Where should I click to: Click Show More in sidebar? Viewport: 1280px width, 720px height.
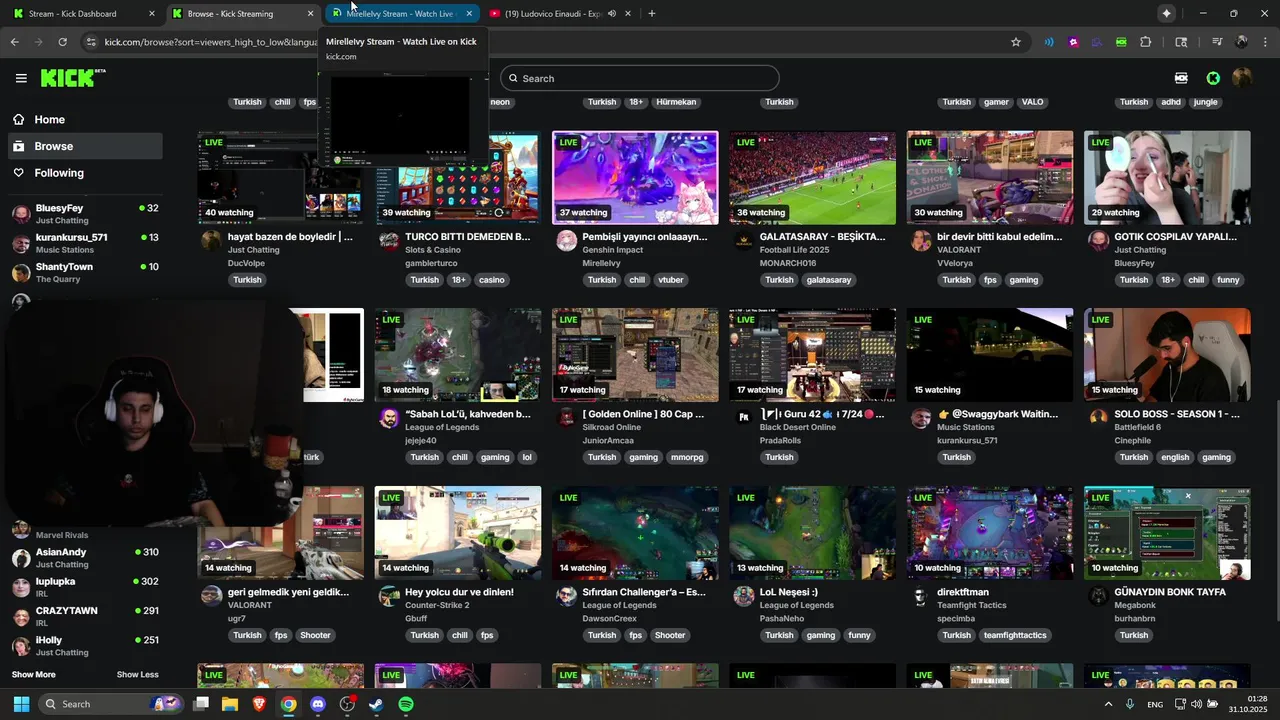tap(34, 675)
